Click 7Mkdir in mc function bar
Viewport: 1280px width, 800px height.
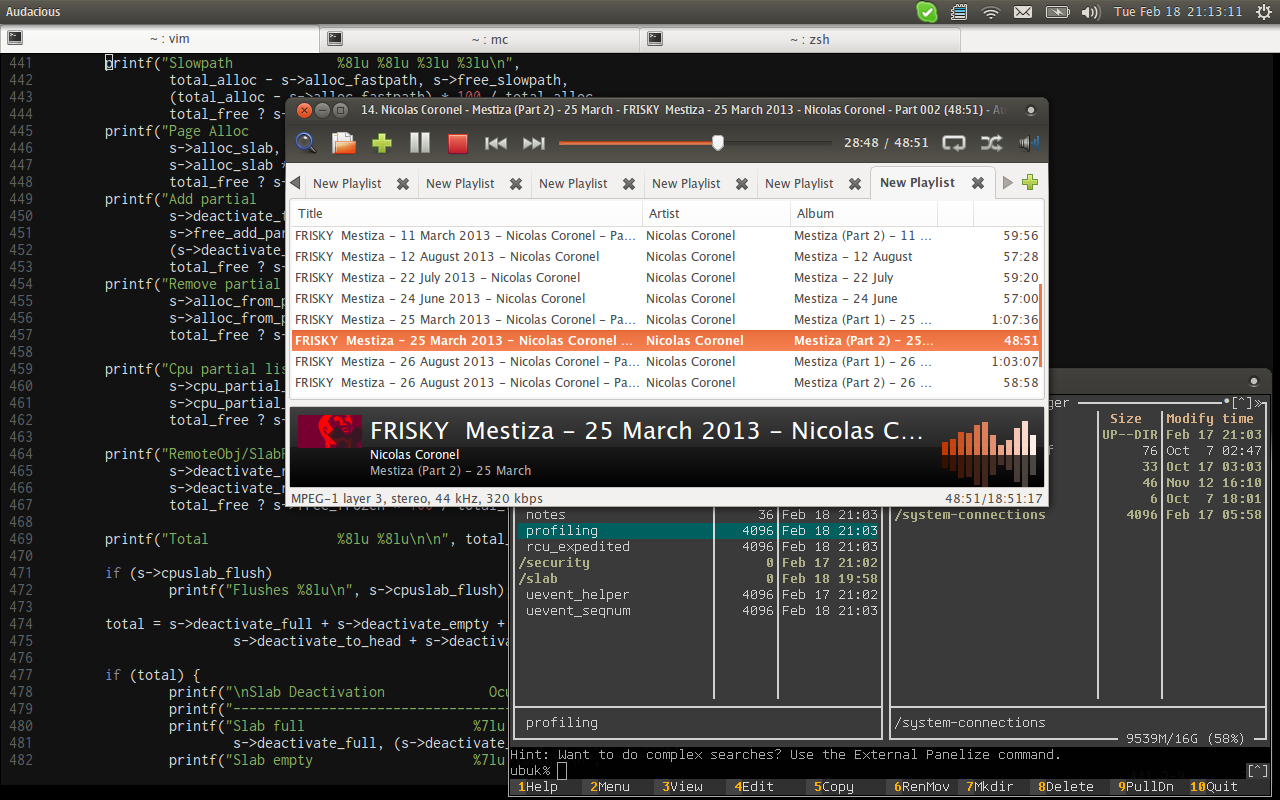(x=990, y=787)
